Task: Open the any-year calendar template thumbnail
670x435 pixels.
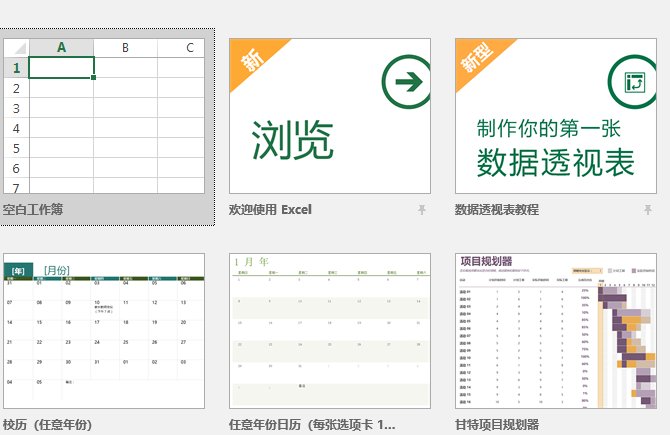Action: (330, 331)
